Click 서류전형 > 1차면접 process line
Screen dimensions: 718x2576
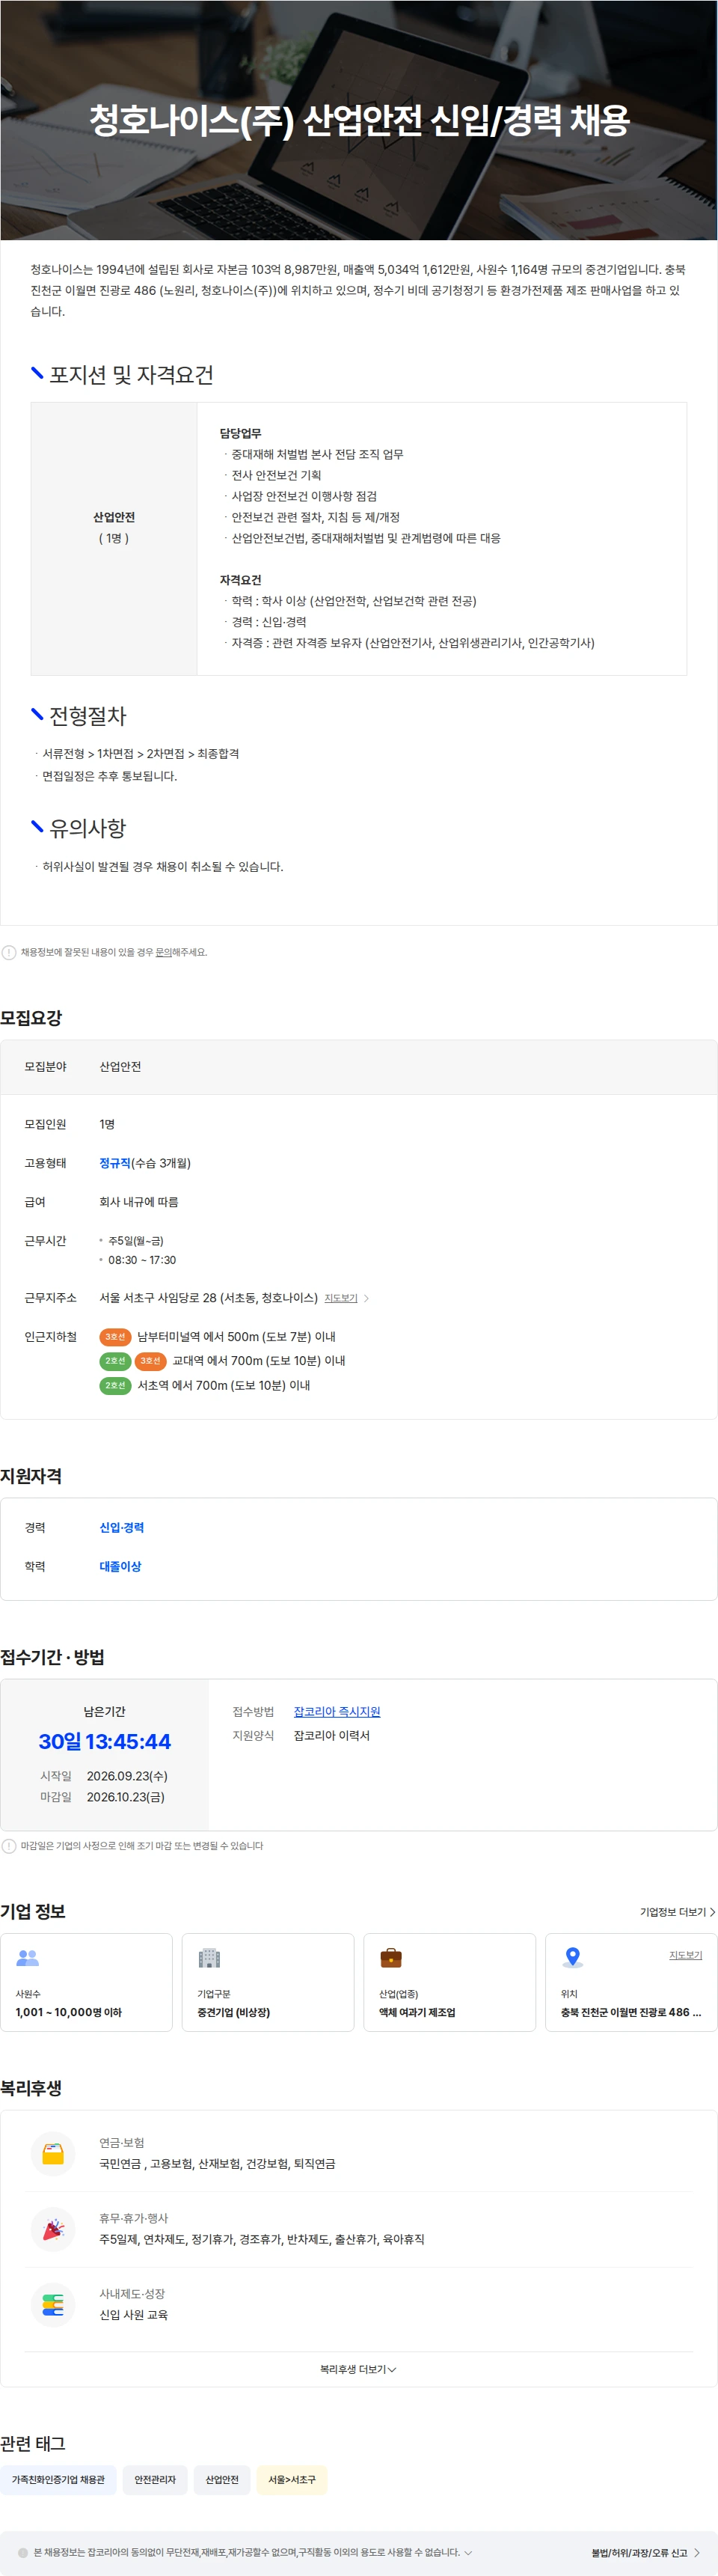pyautogui.click(x=141, y=754)
